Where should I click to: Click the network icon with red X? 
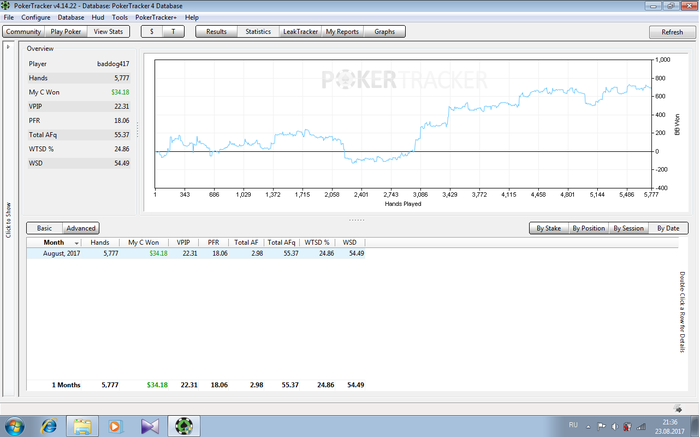point(627,427)
